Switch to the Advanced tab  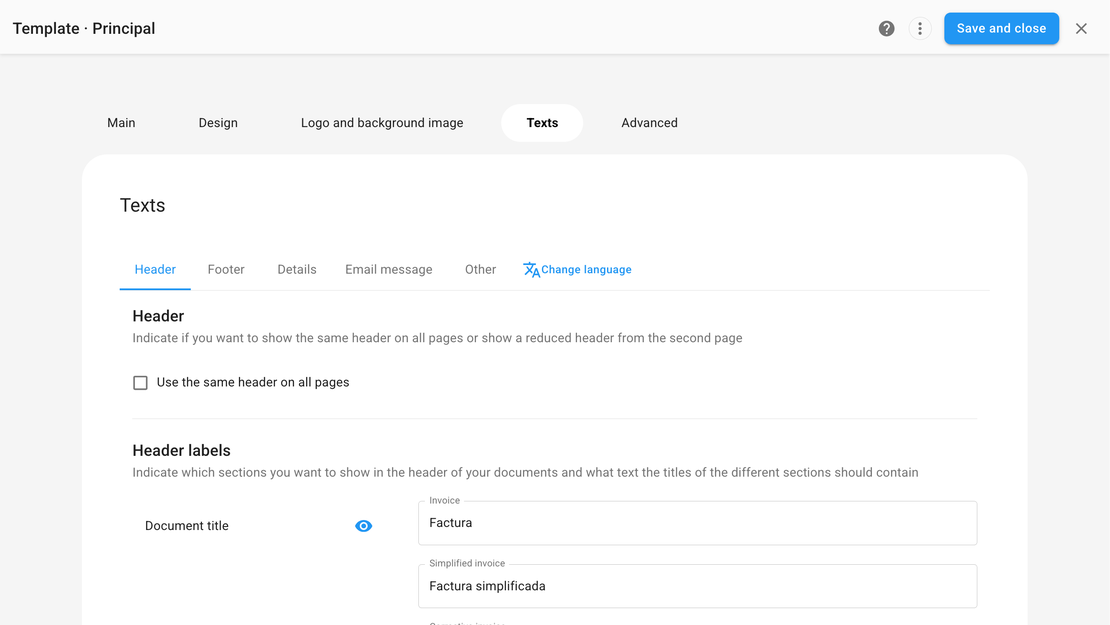click(649, 123)
